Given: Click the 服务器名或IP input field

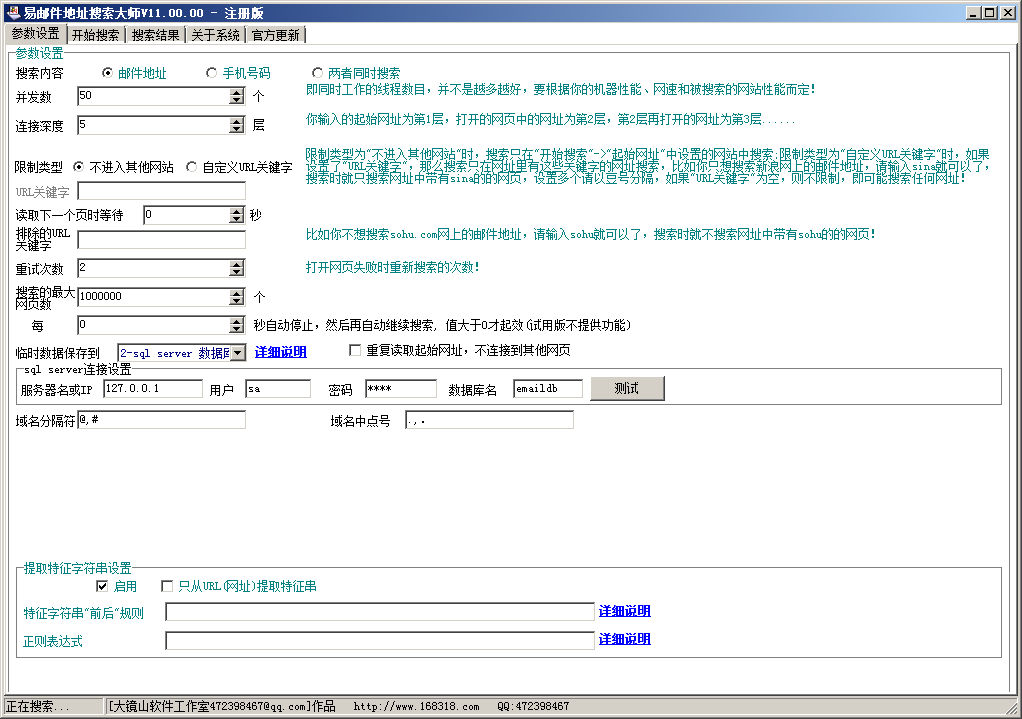Looking at the screenshot, I should pyautogui.click(x=152, y=389).
